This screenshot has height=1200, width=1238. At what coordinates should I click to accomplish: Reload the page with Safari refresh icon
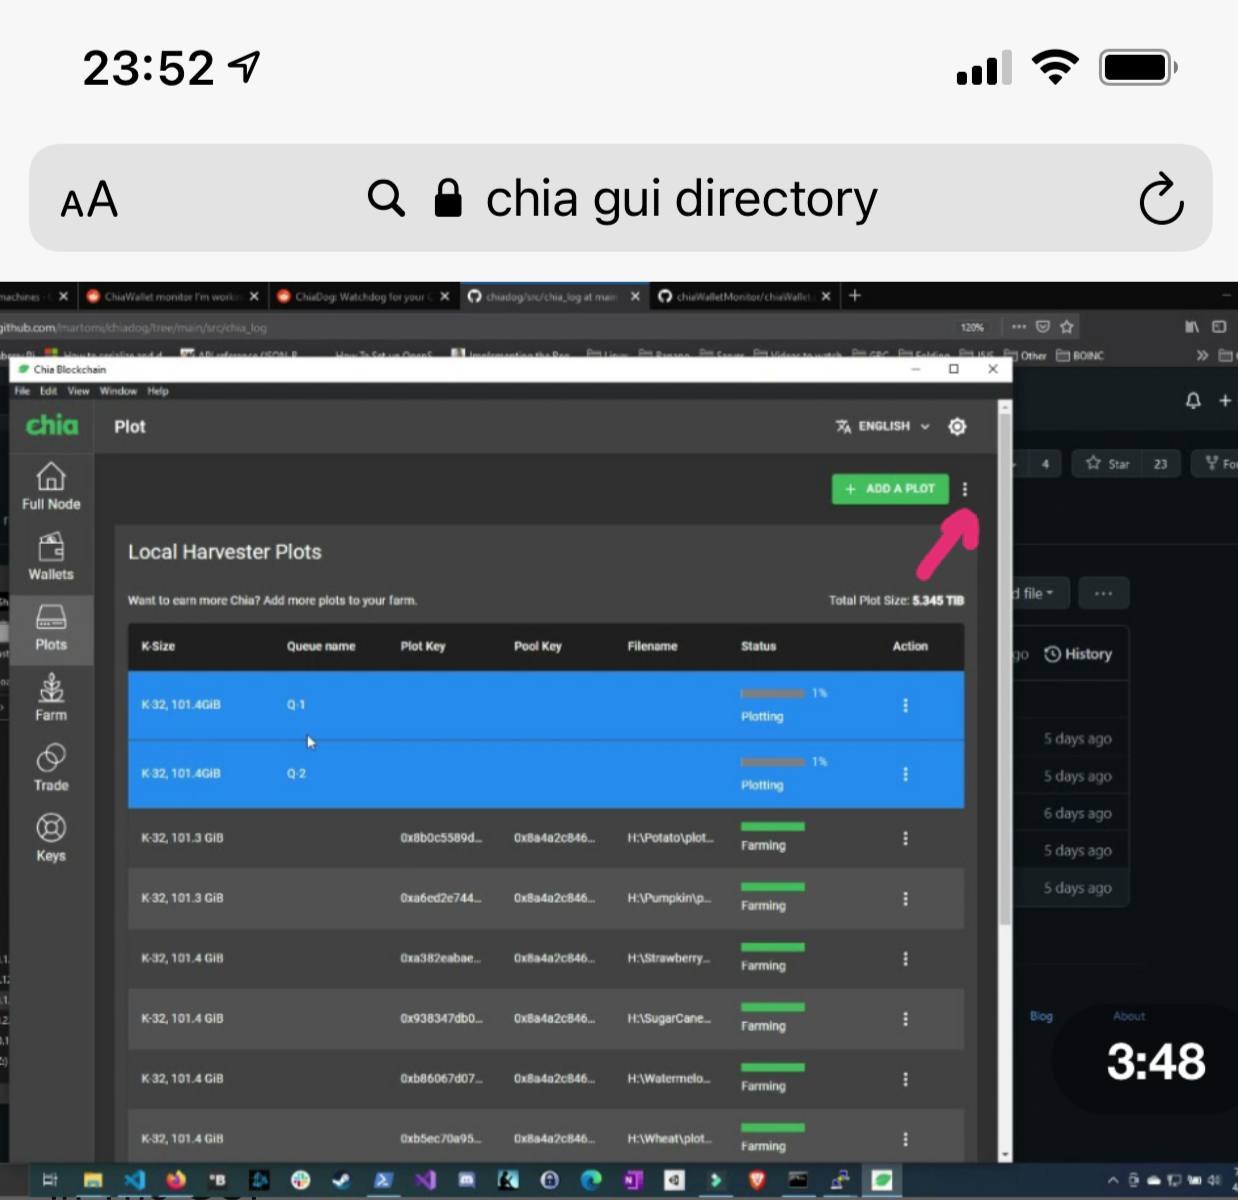click(1161, 199)
